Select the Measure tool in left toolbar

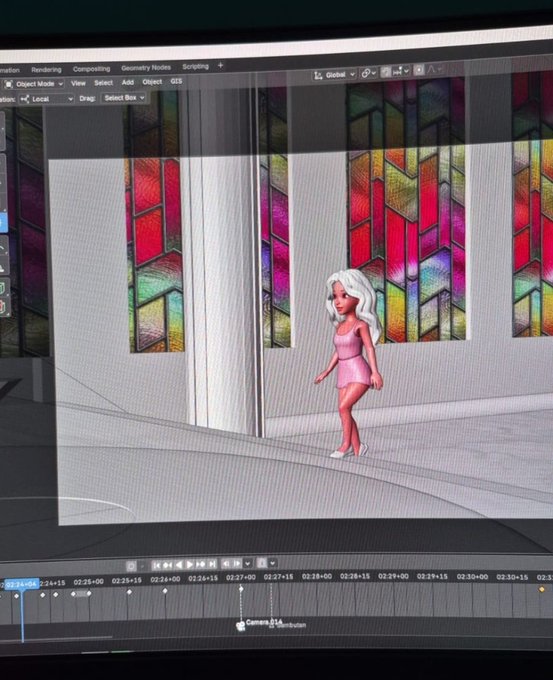tap(3, 268)
